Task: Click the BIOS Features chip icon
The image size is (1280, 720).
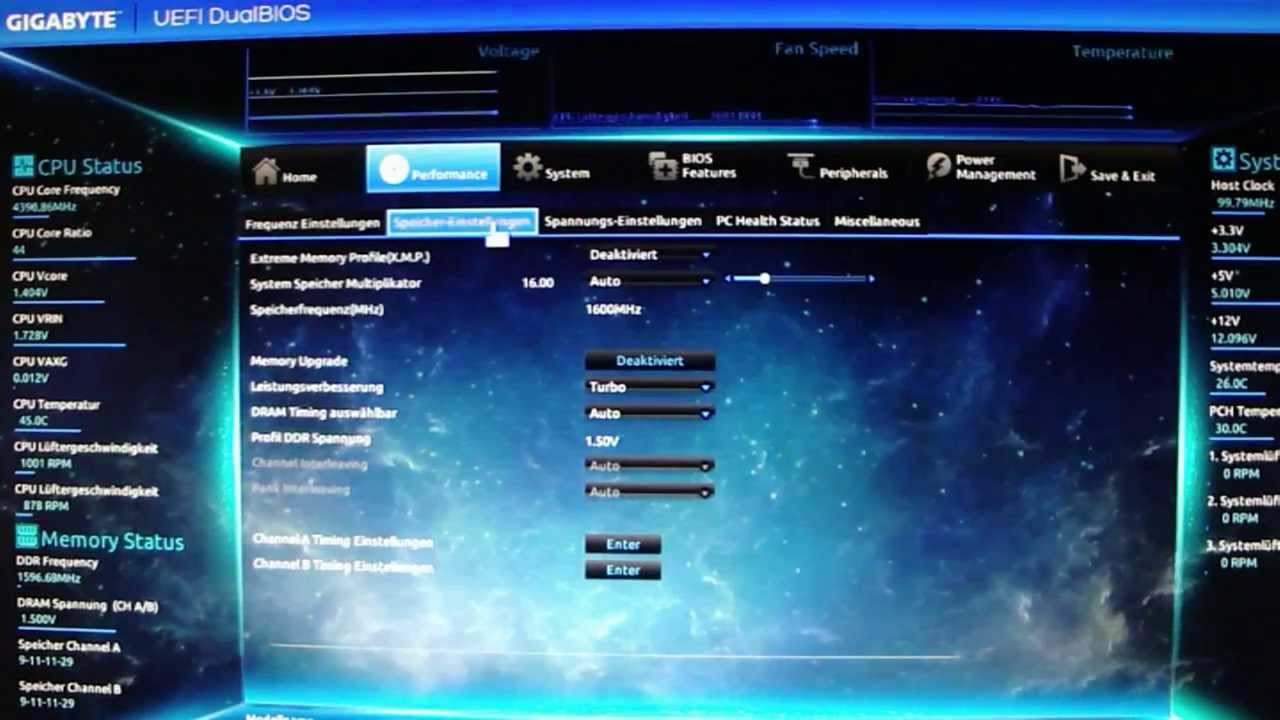Action: 663,166
